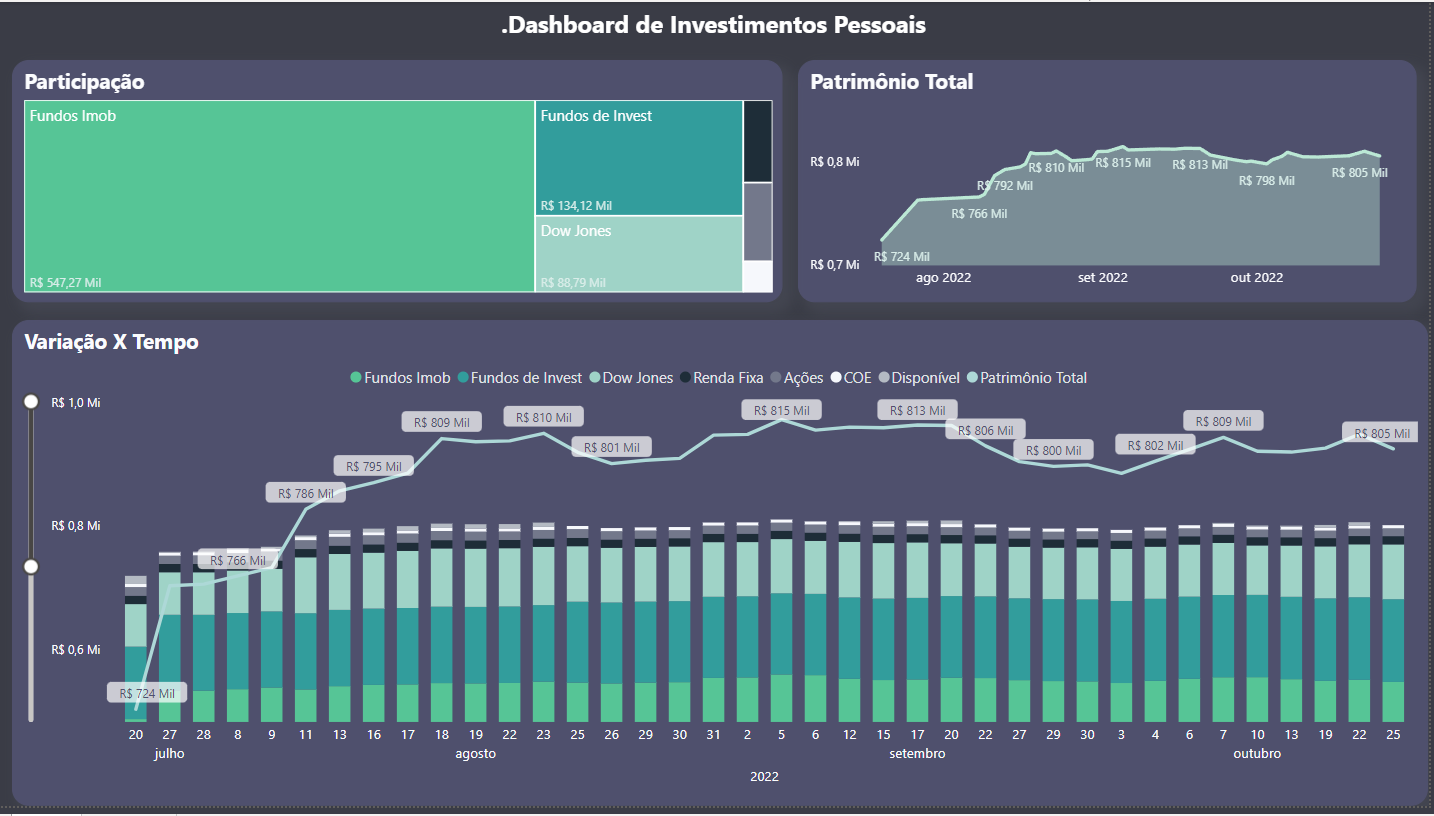Toggle highlight on the Dow Jones treemap block

(x=638, y=255)
